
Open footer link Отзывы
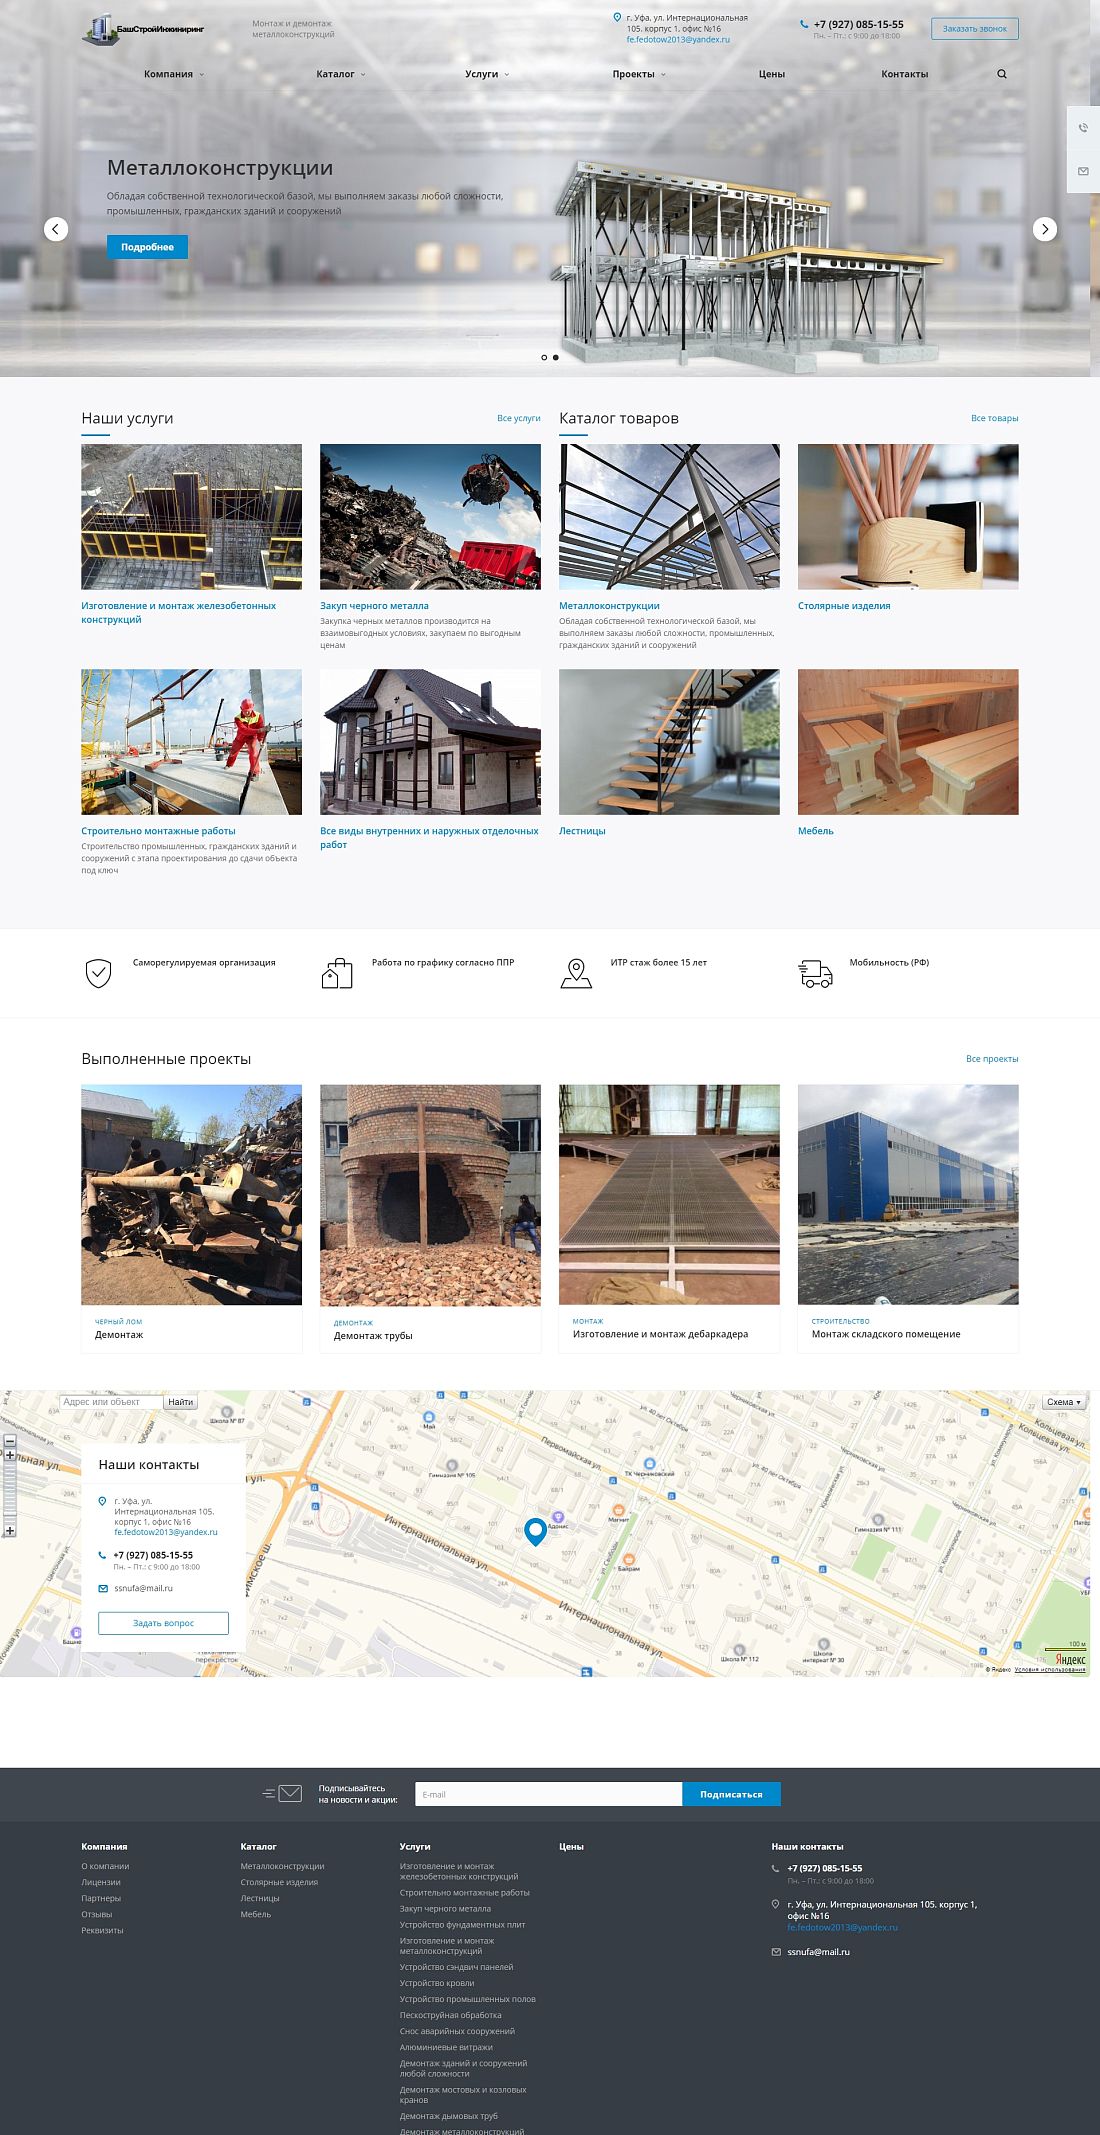pos(97,1914)
